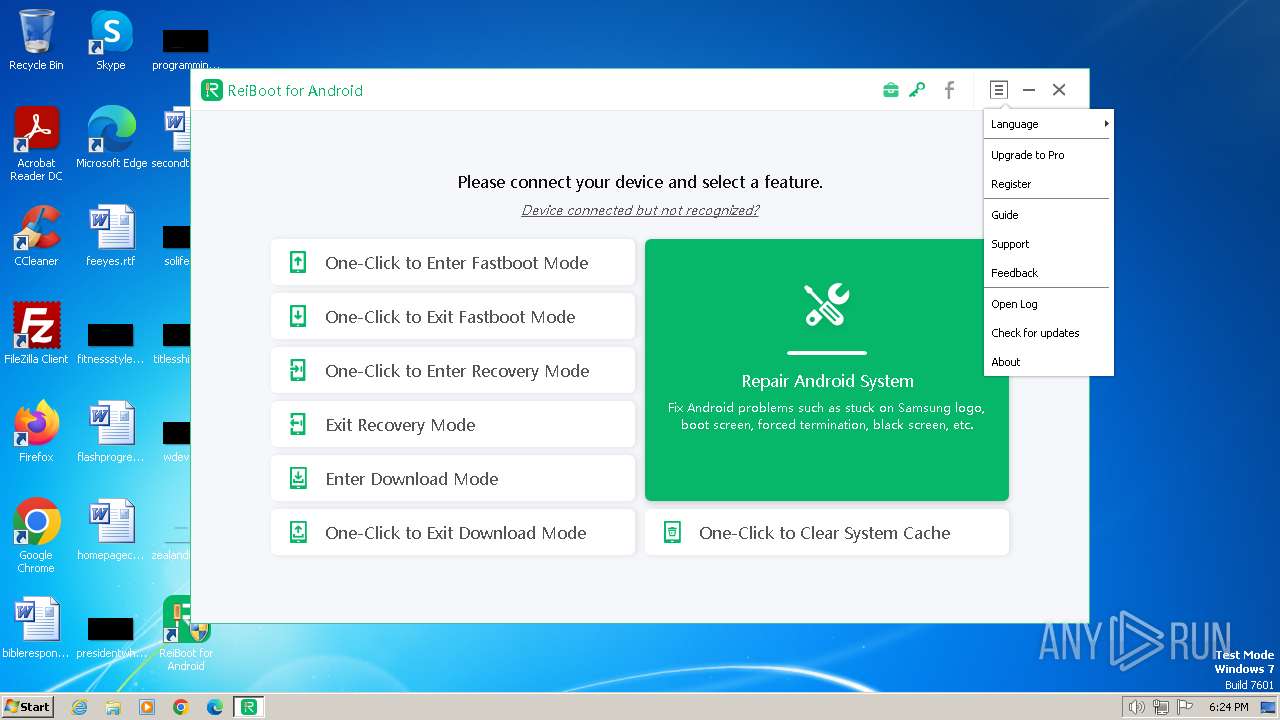This screenshot has height=720, width=1280.
Task: Open Repair Android System panel
Action: point(827,370)
